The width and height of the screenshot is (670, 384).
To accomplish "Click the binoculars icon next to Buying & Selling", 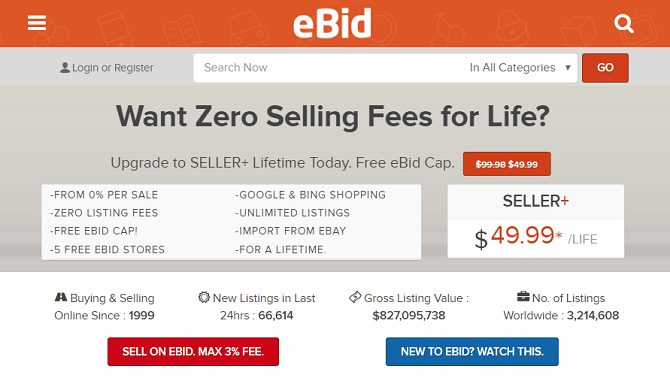I will coord(61,297).
